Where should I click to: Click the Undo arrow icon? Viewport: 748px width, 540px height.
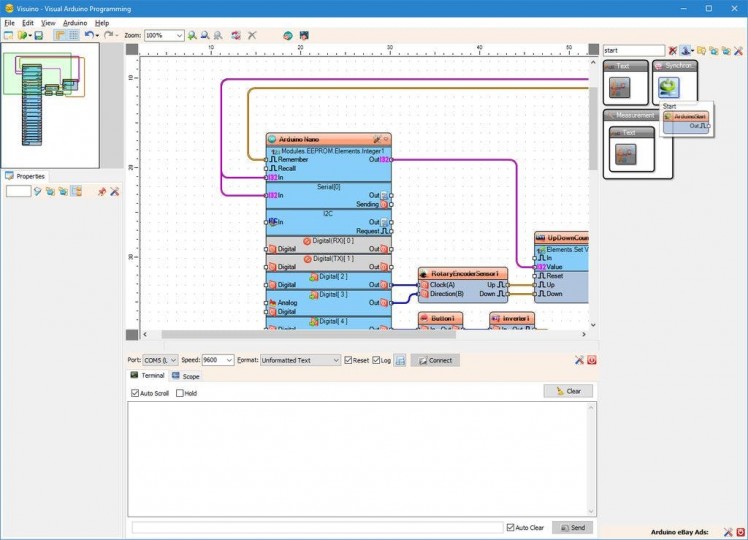[88, 35]
